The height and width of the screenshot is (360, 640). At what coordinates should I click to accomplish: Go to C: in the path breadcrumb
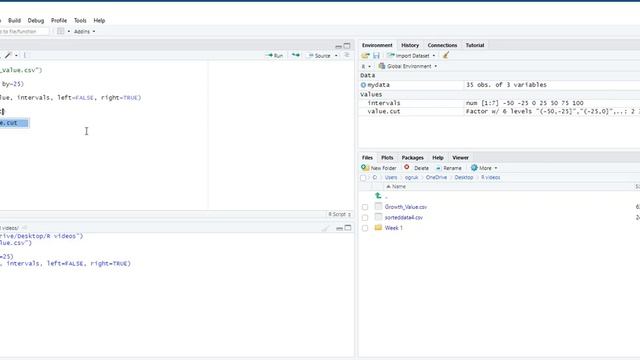374,178
